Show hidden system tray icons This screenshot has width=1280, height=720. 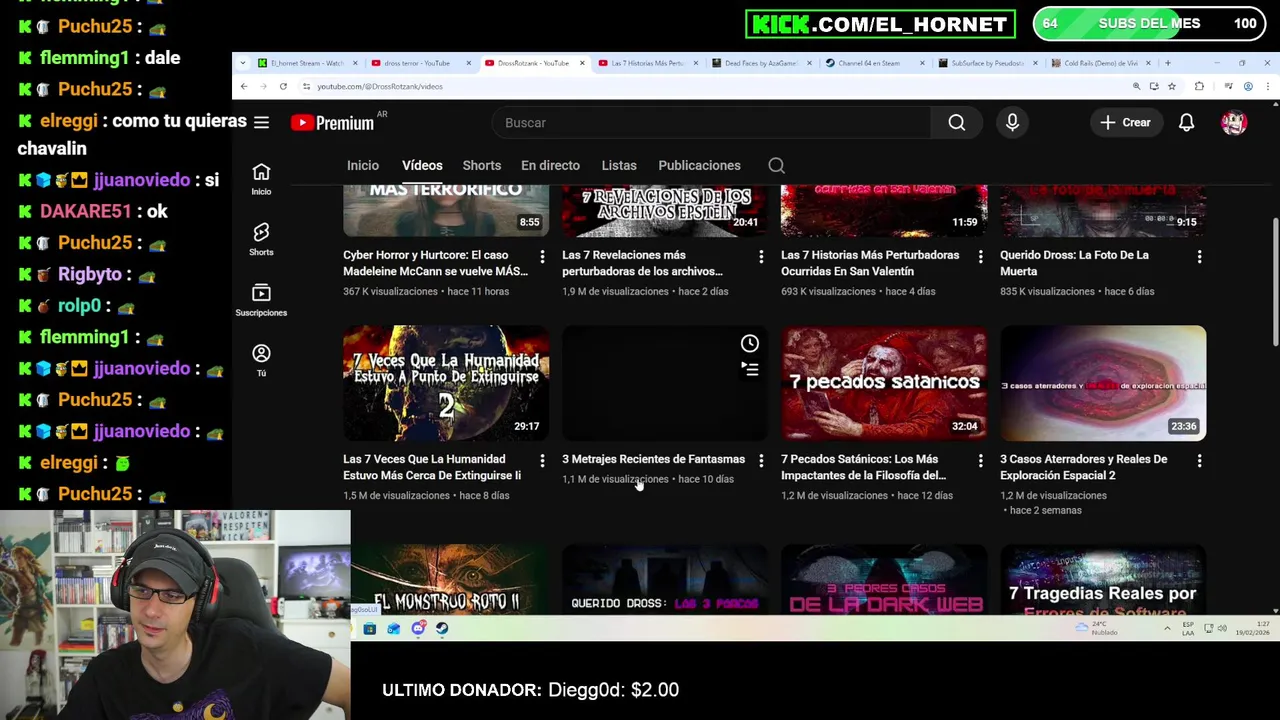pyautogui.click(x=1166, y=629)
